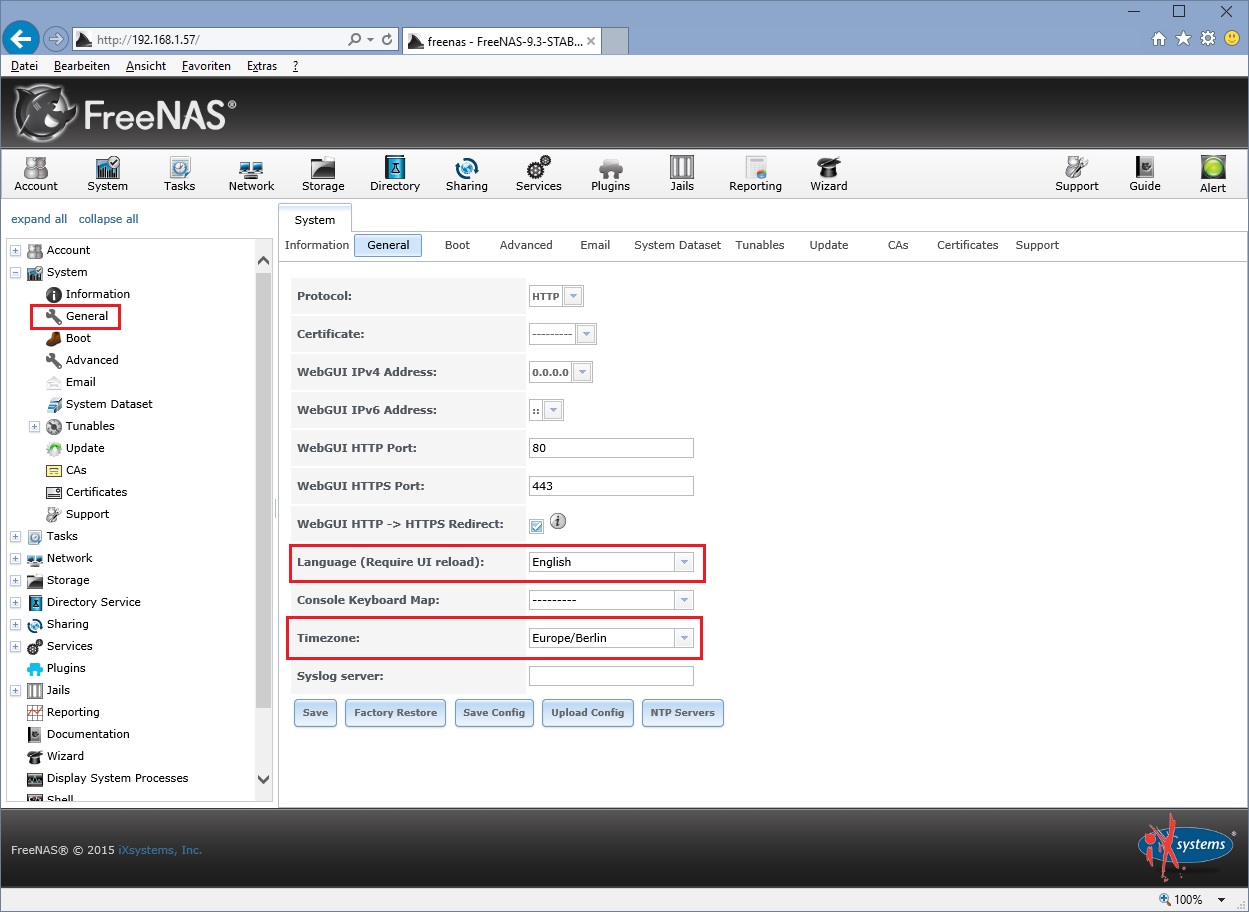Open the Network toolbar icon

(251, 173)
